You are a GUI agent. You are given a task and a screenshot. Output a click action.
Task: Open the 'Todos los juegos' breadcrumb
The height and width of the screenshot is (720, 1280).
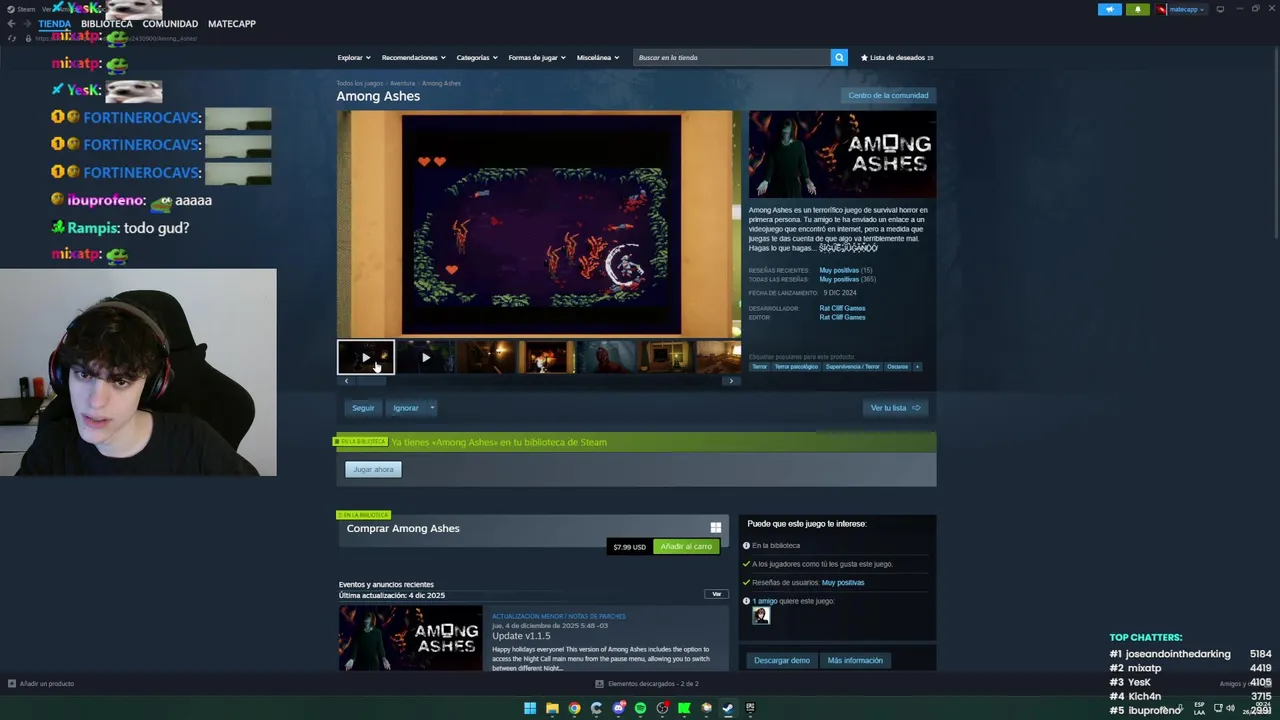pyautogui.click(x=360, y=83)
